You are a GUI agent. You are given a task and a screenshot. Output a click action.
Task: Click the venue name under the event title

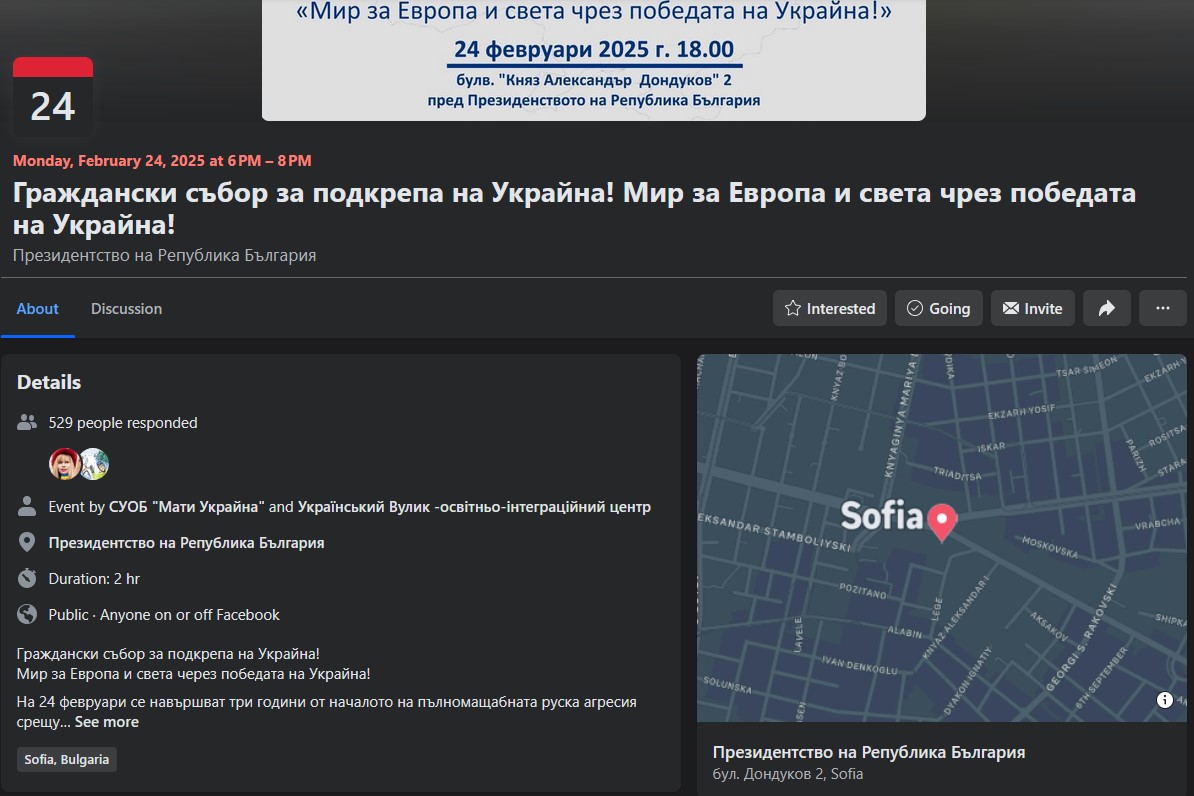click(164, 255)
